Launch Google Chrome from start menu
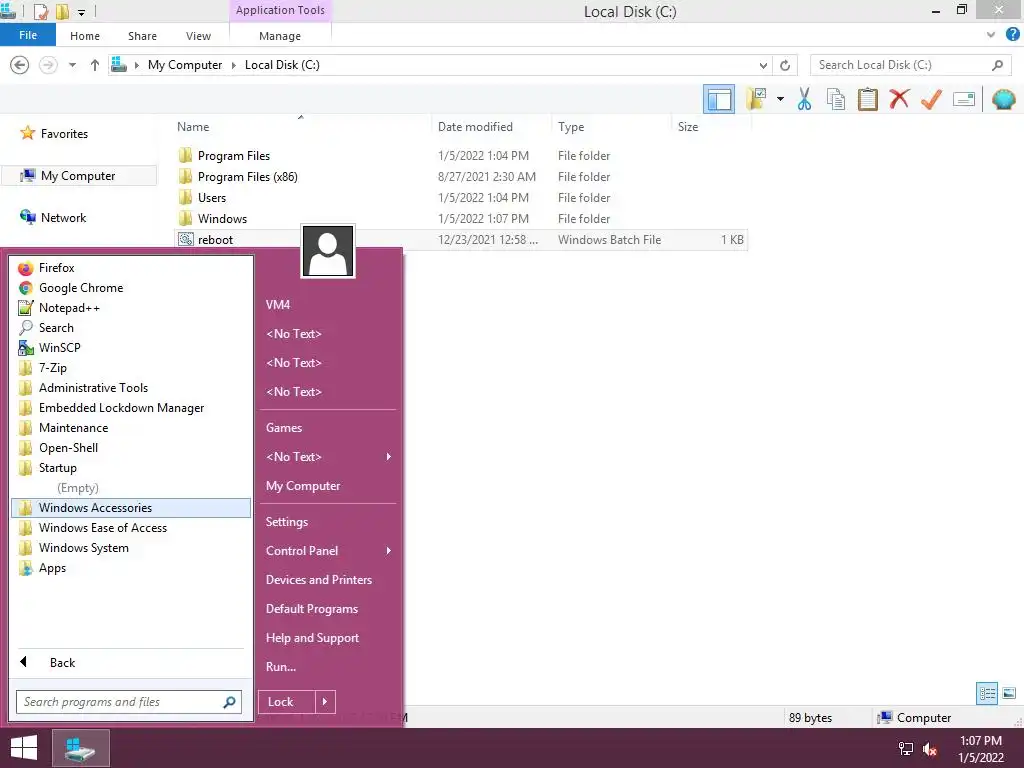Viewport: 1024px width, 768px height. [131, 287]
